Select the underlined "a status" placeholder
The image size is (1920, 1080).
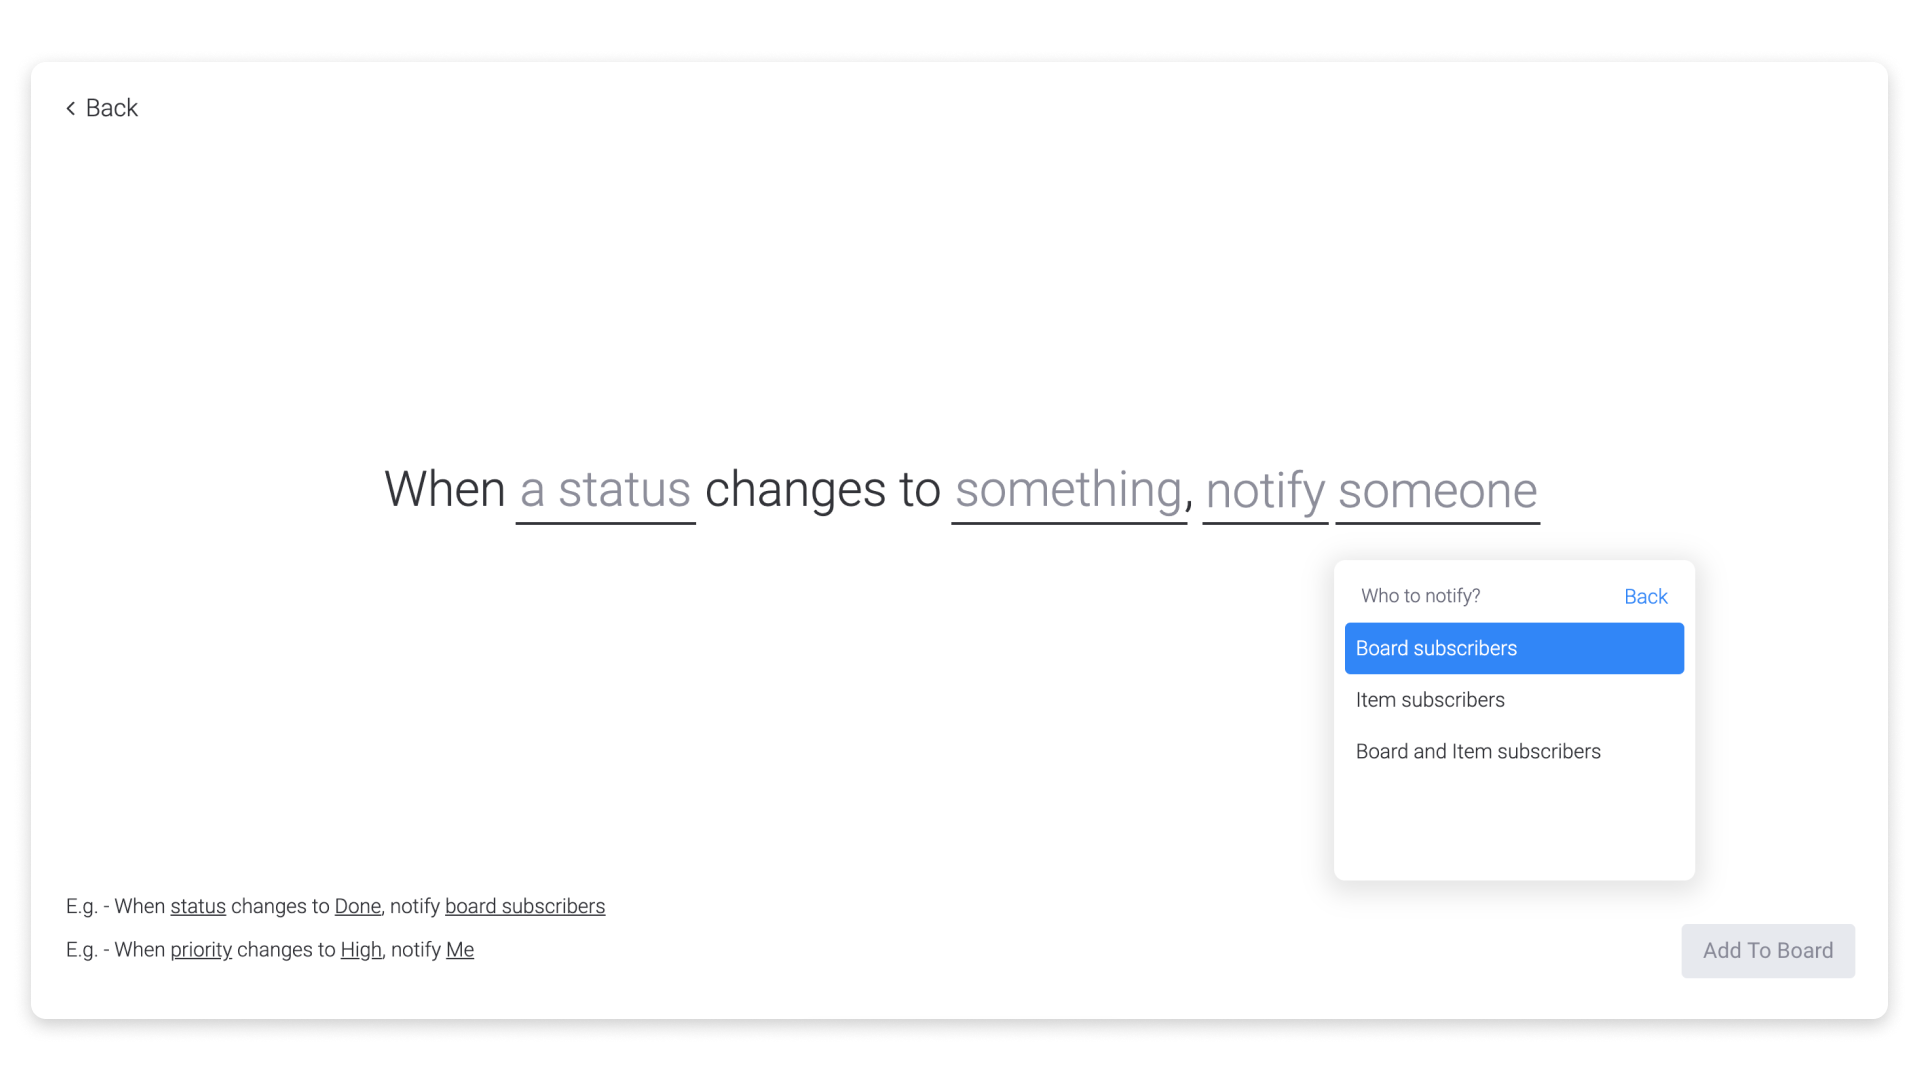[x=604, y=490]
